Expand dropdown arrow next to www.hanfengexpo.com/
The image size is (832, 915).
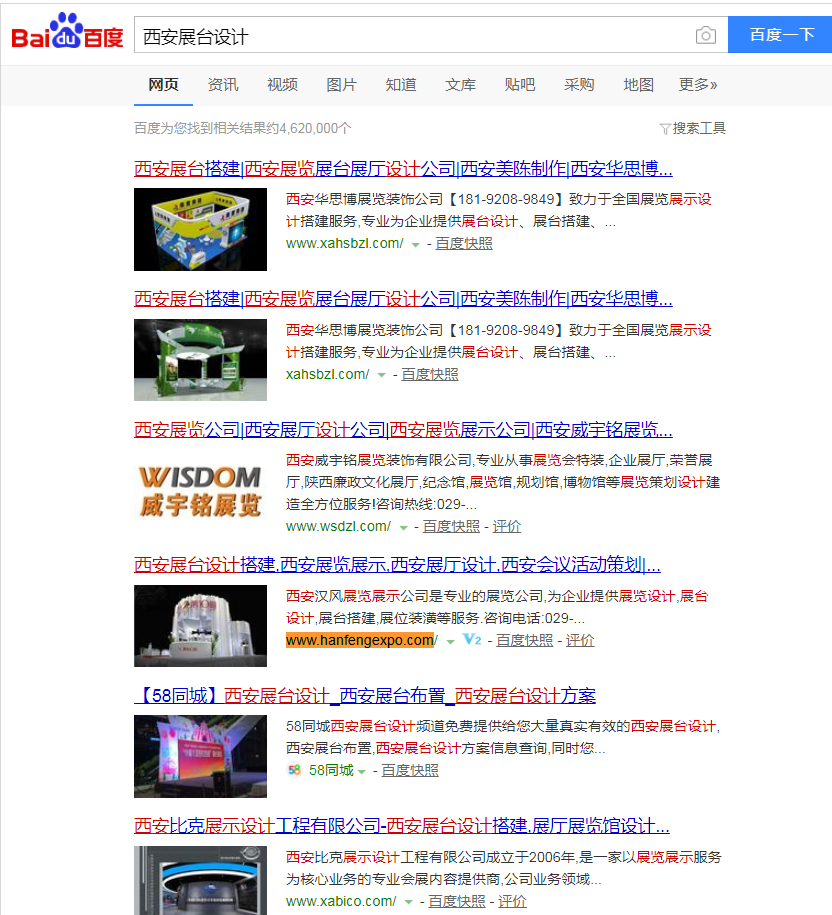450,642
